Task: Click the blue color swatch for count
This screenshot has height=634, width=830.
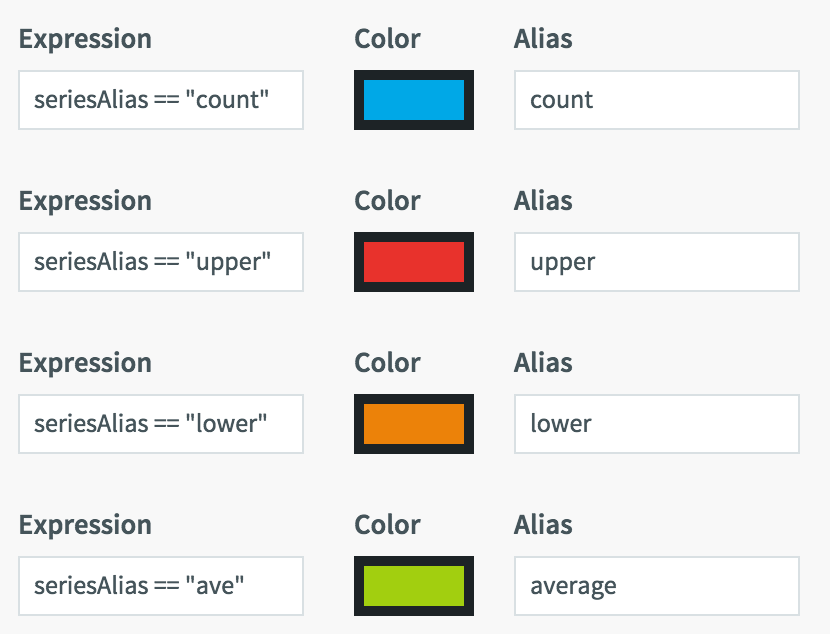Action: coord(413,100)
